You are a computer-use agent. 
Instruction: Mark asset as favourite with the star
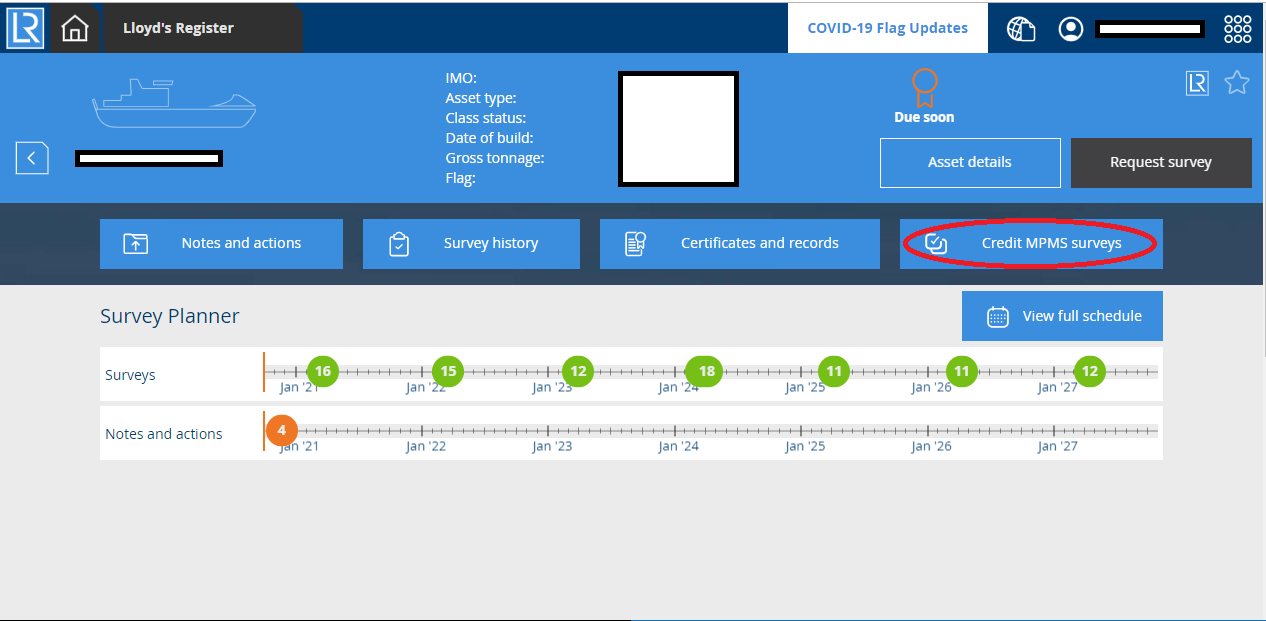pos(1237,83)
